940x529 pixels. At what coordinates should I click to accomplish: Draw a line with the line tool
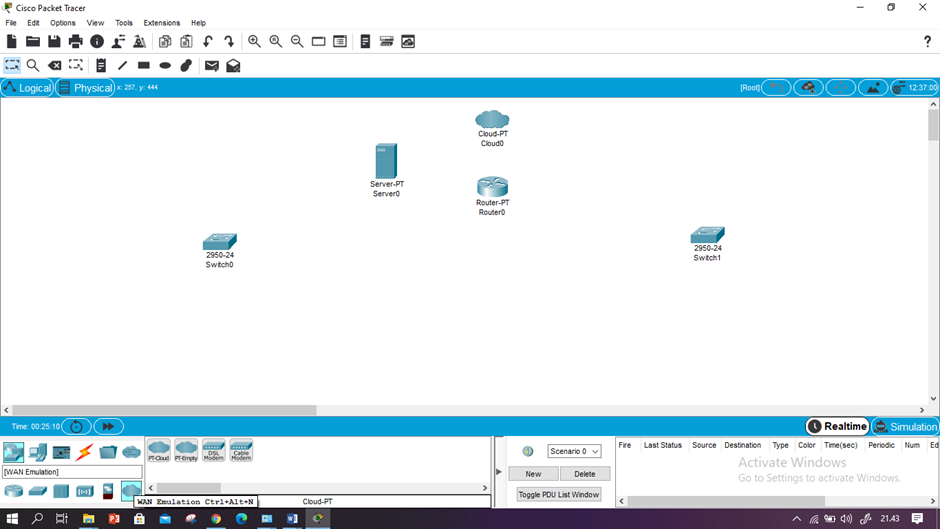[122, 65]
